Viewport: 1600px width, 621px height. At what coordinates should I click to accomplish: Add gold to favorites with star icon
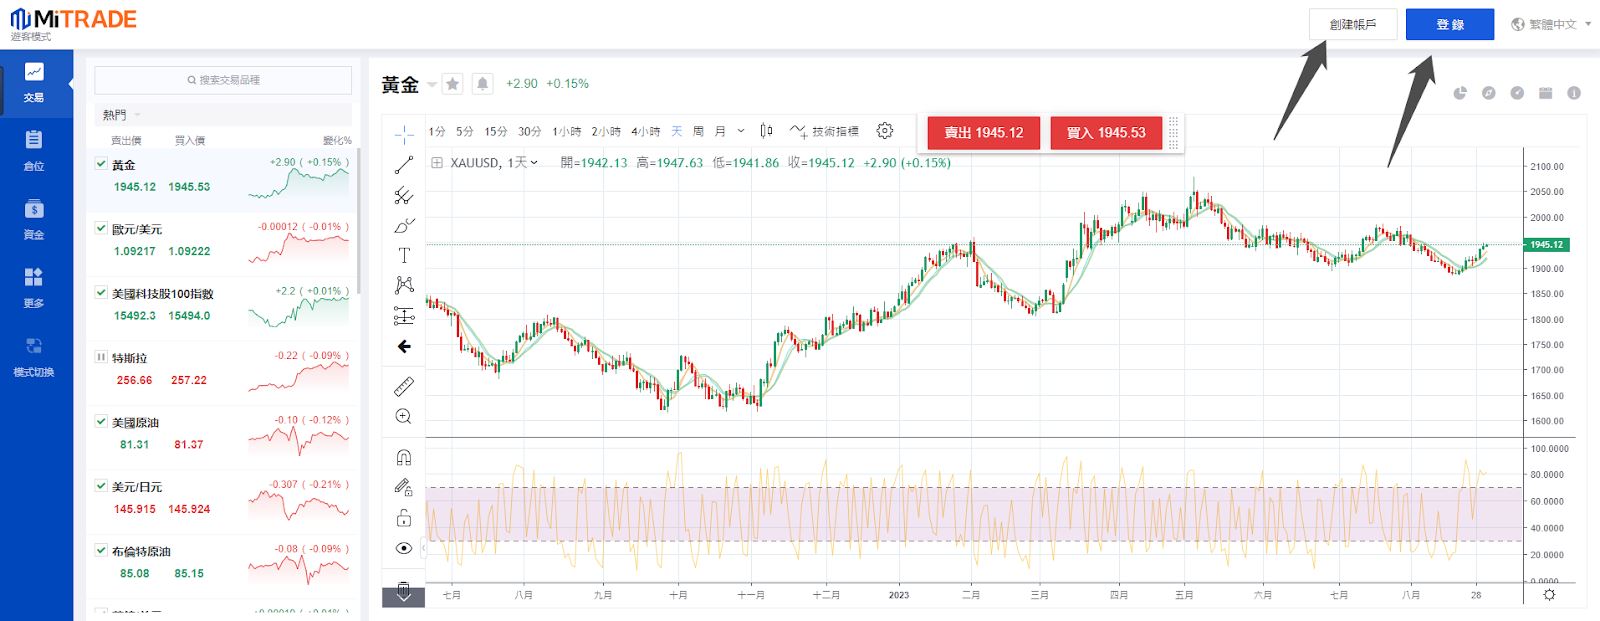point(453,84)
